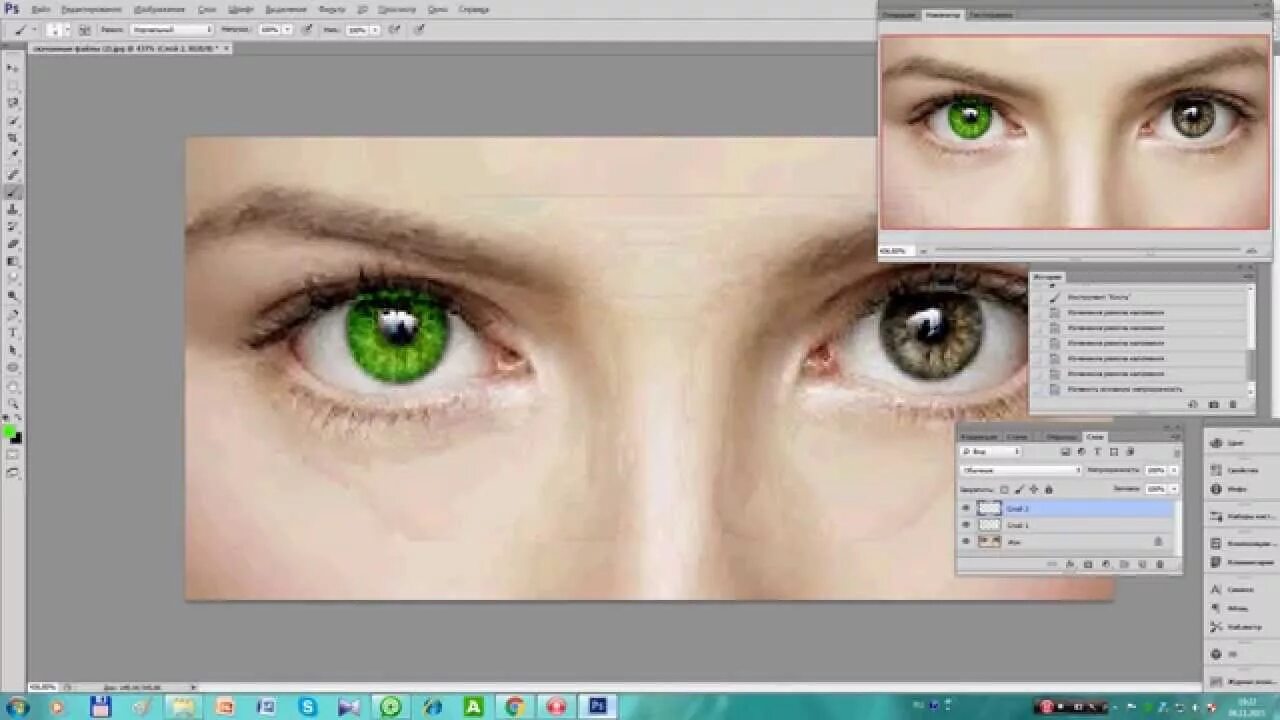Screen dimensions: 1280x720
Task: Open brush mode dropdown in options bar
Action: (170, 30)
